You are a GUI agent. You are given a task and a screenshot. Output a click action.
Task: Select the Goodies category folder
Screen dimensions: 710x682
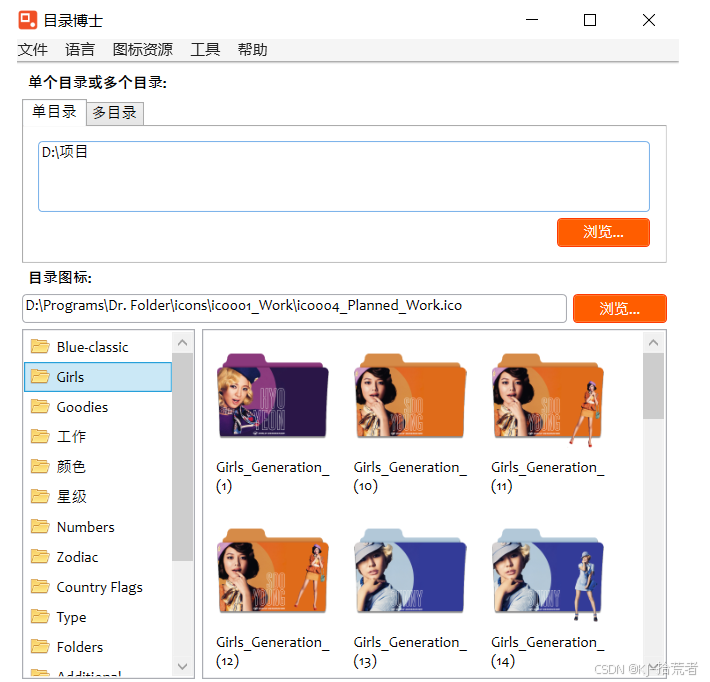point(98,407)
